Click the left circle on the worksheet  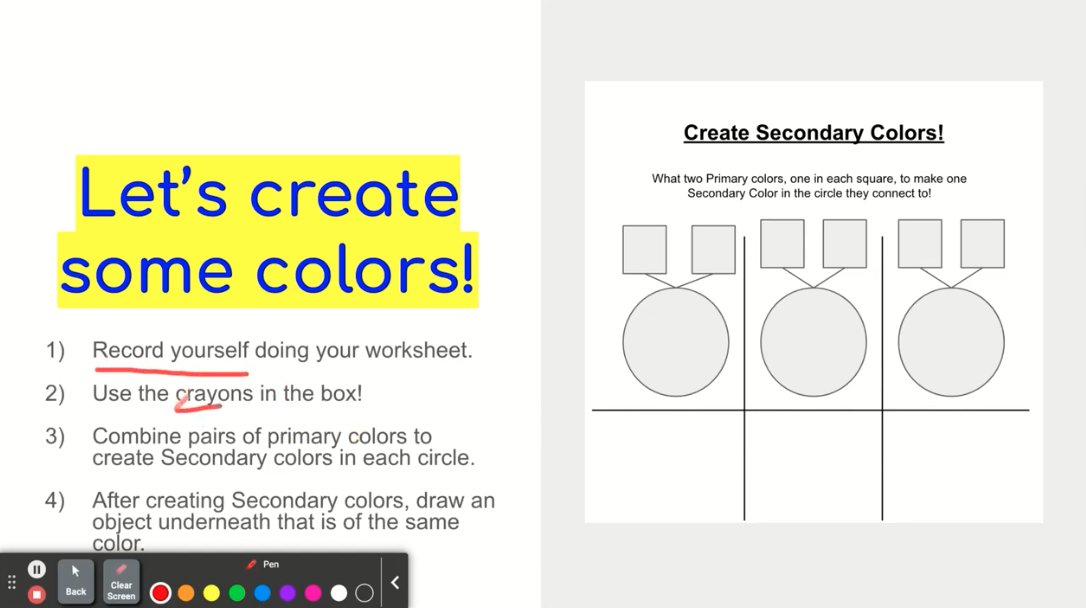(676, 342)
